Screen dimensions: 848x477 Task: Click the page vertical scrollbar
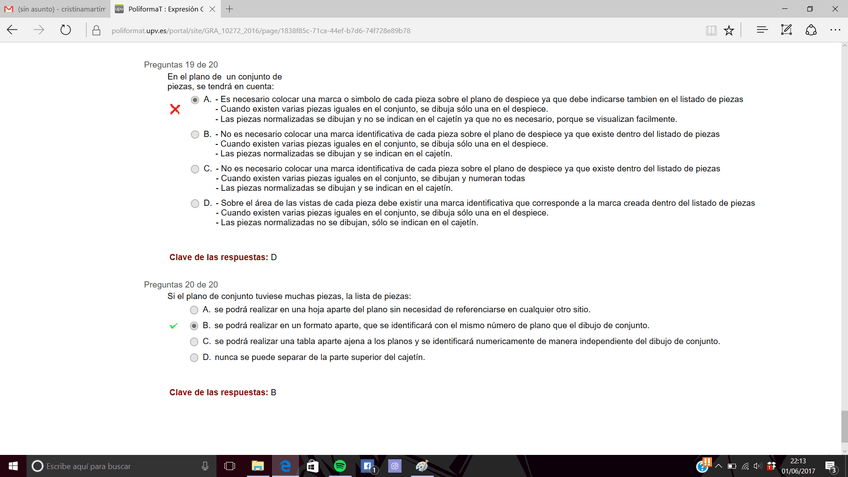(843, 250)
